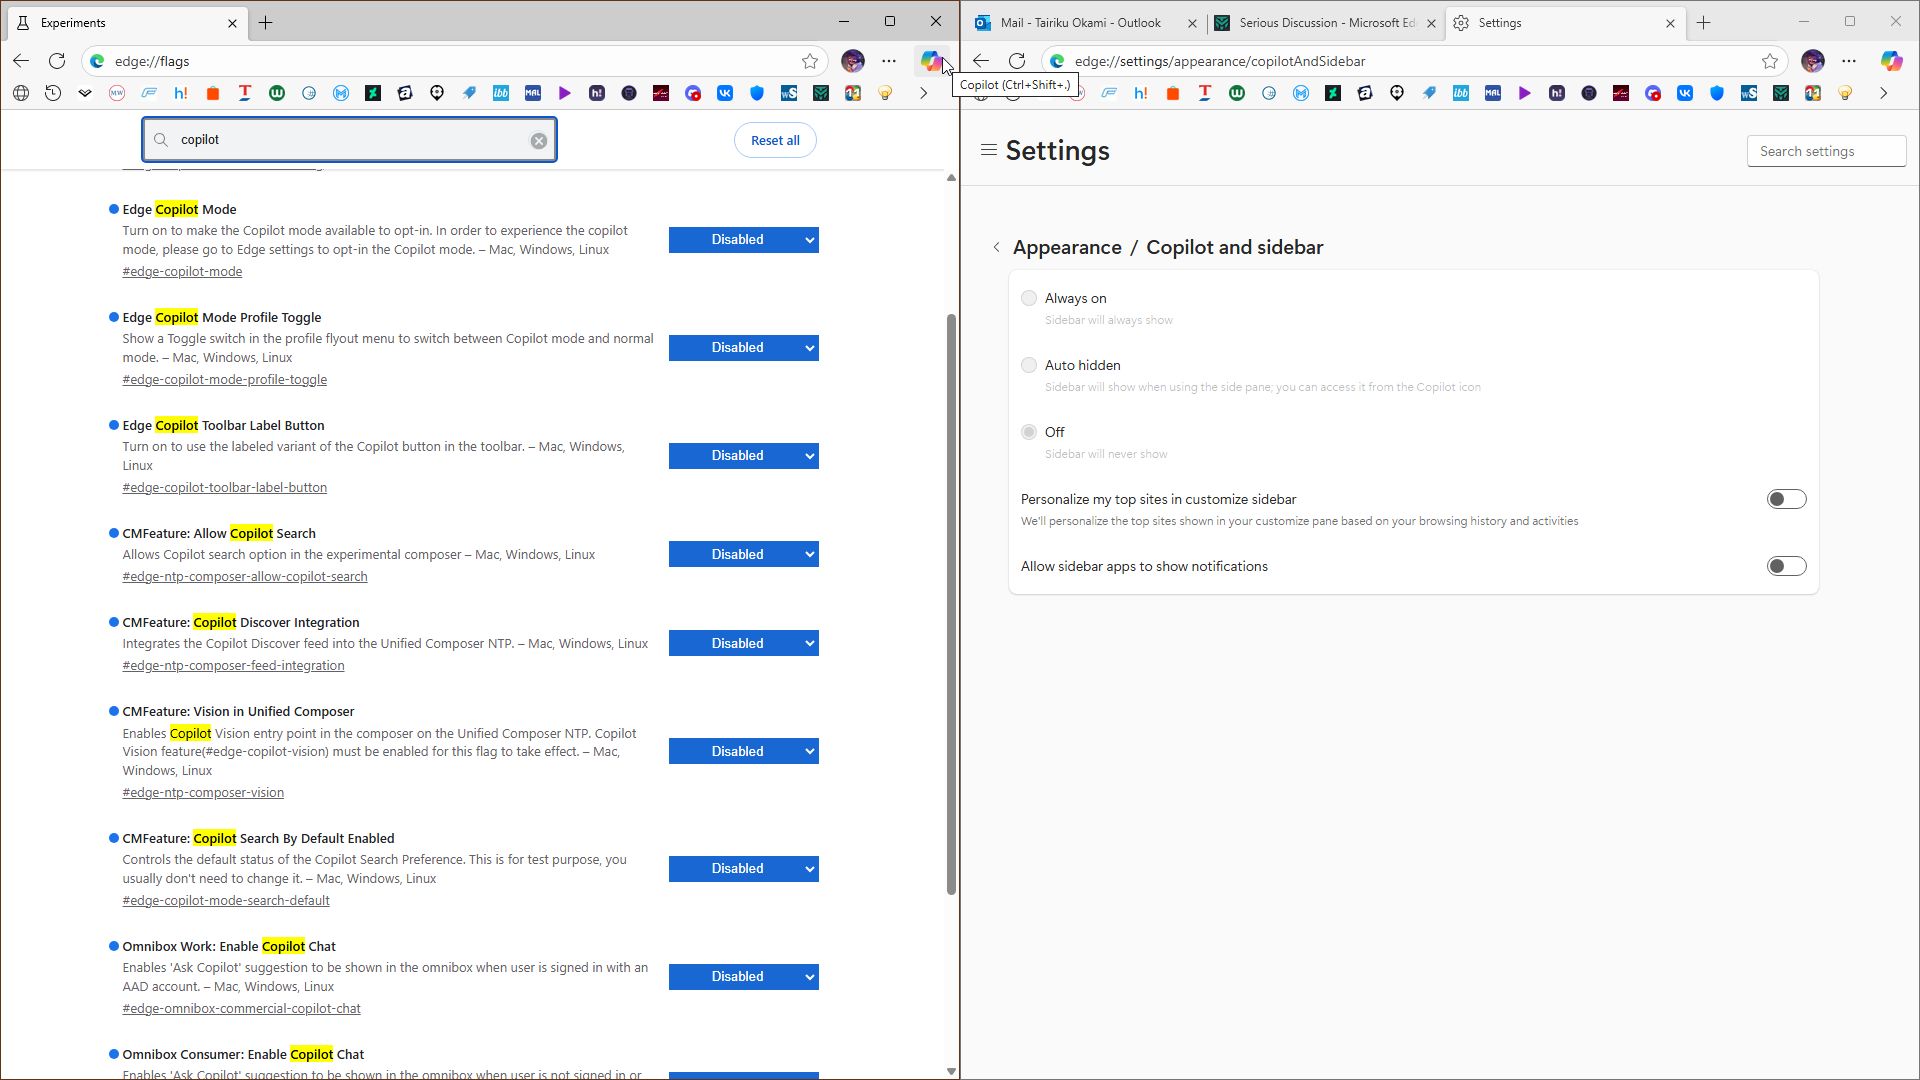Toggle Allow sidebar apps to show notifications

tap(1786, 566)
